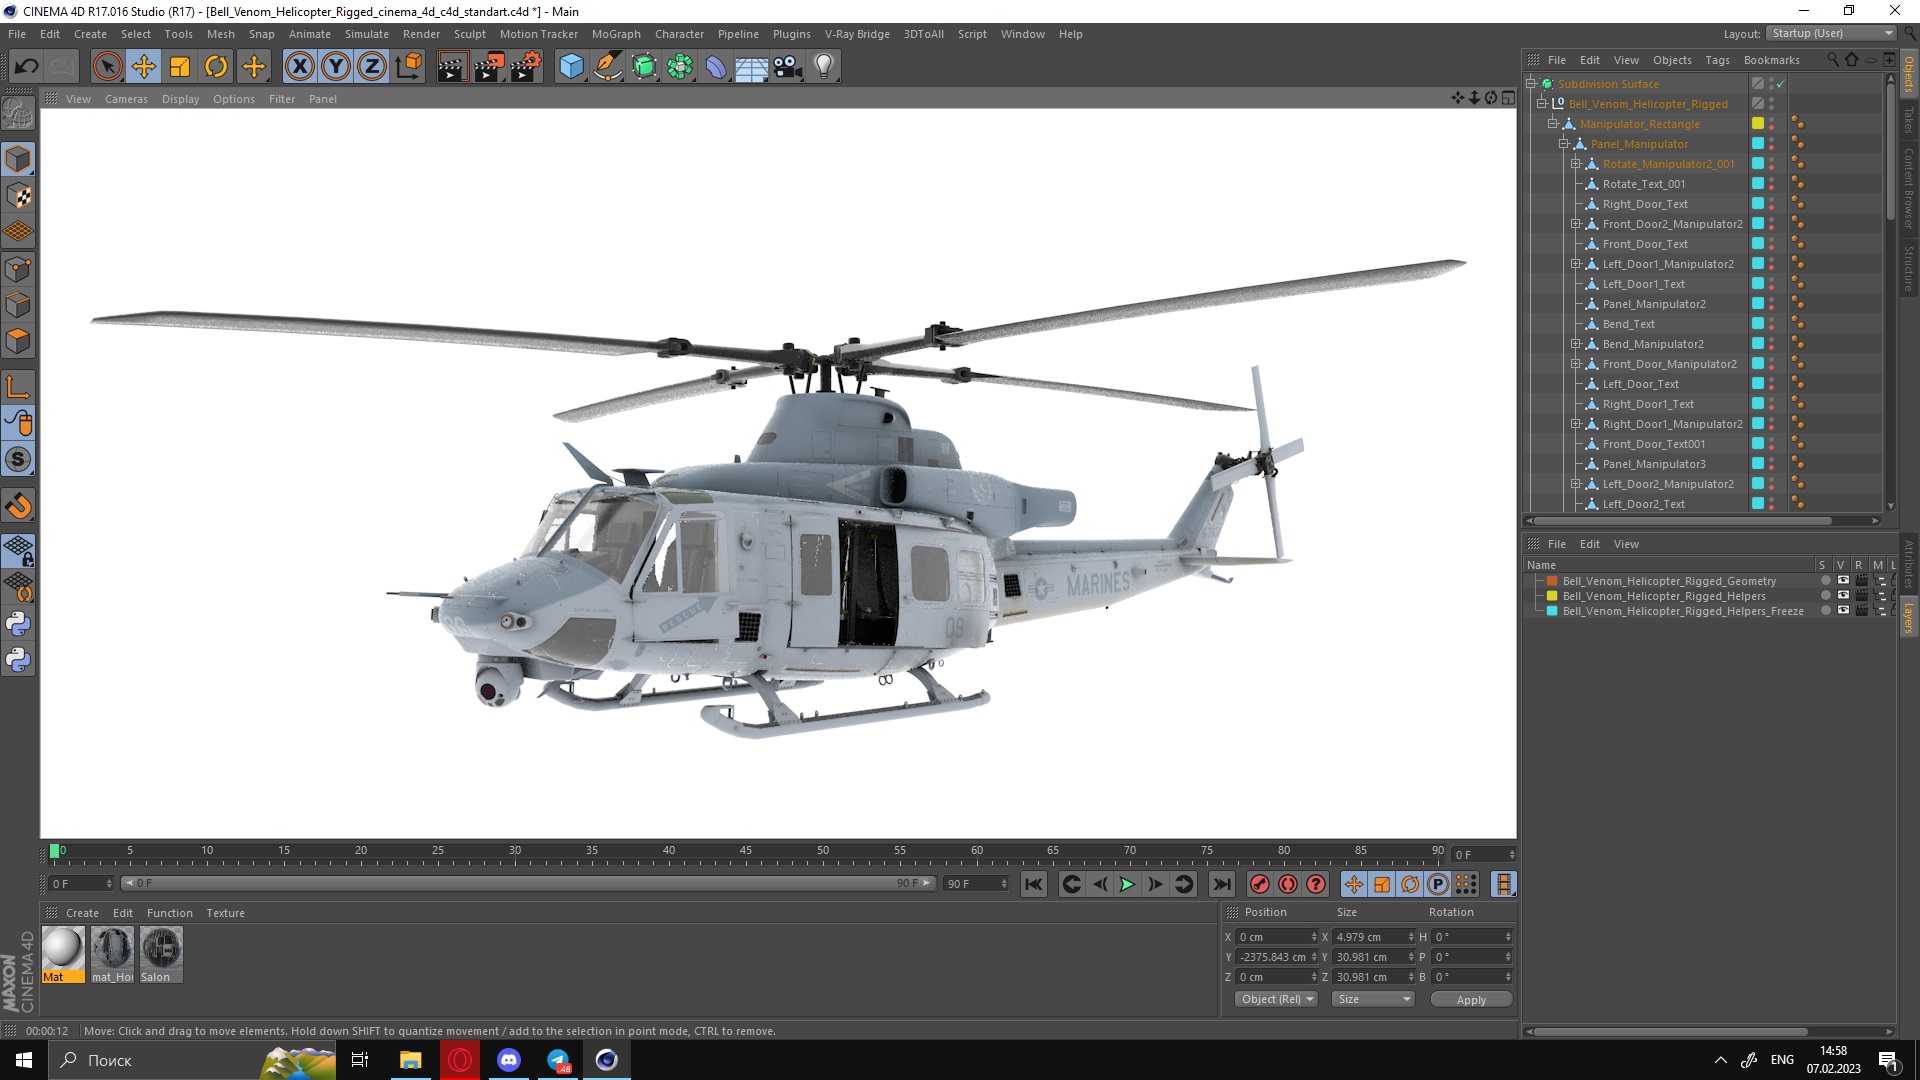Click the Layer color swatch of Panel_Manipulator2
1920x1080 pixels.
(1757, 304)
